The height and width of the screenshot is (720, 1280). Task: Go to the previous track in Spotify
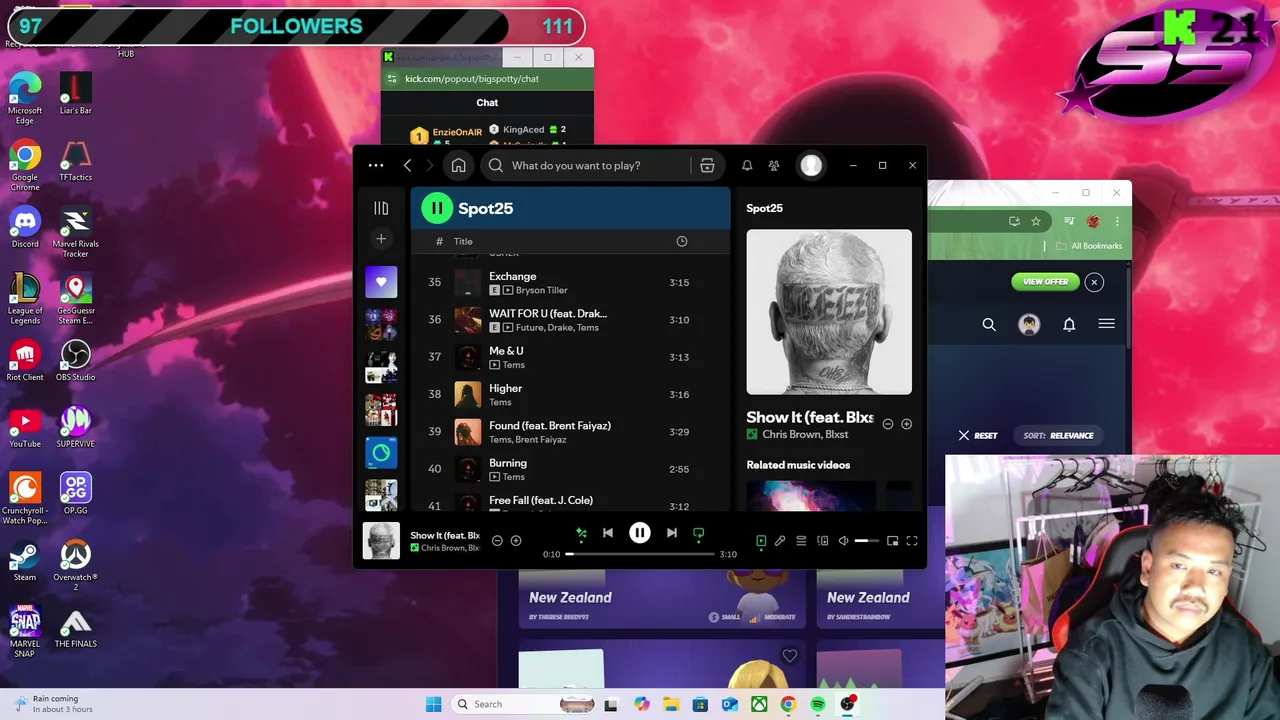(x=607, y=533)
